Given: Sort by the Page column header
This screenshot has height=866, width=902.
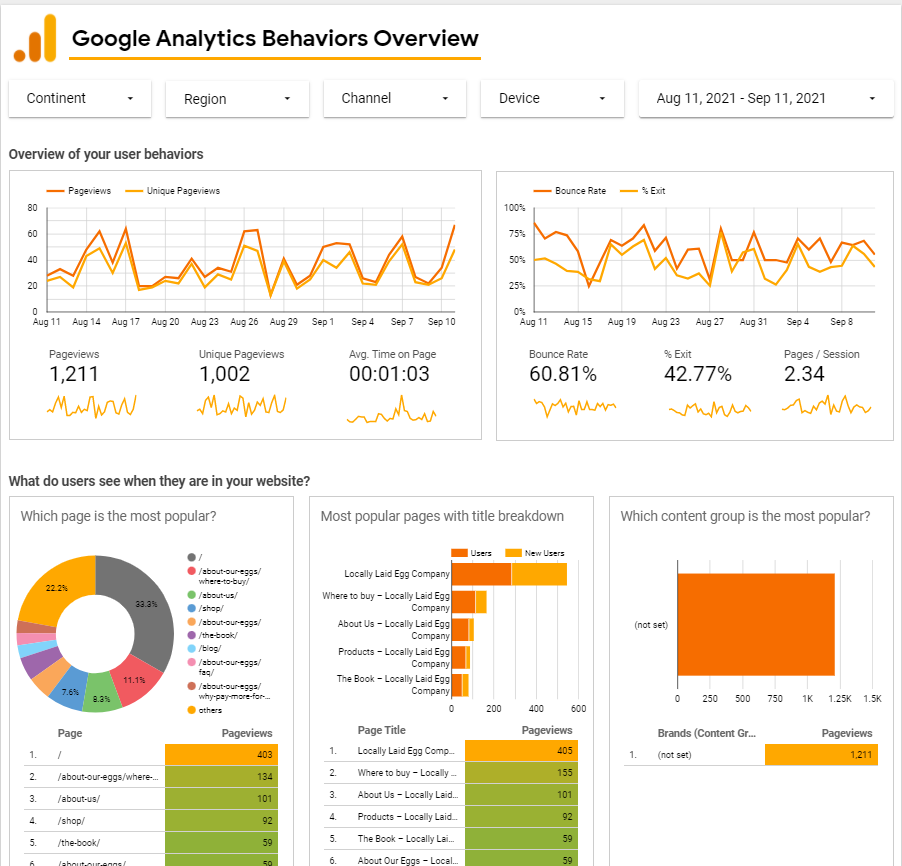Looking at the screenshot, I should point(70,733).
